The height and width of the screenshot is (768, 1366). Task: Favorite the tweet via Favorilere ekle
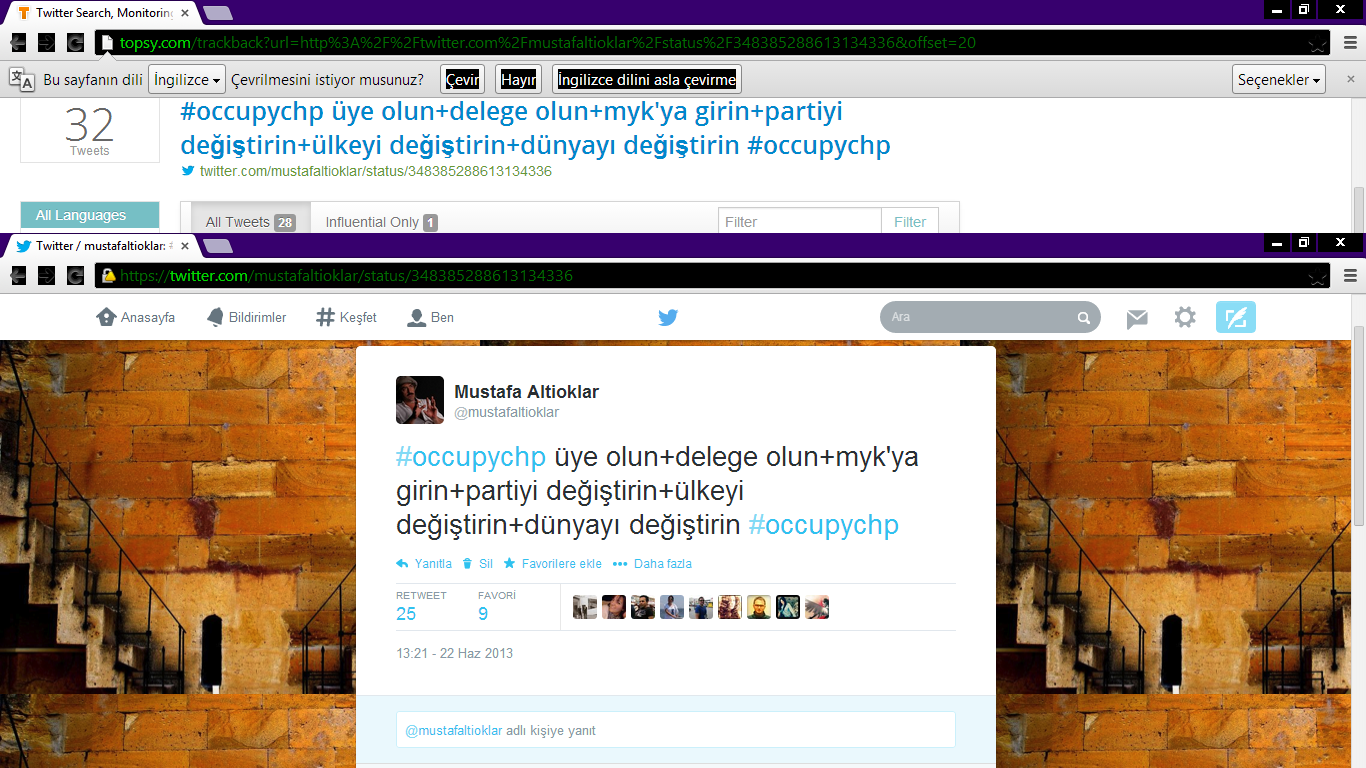[x=553, y=564]
